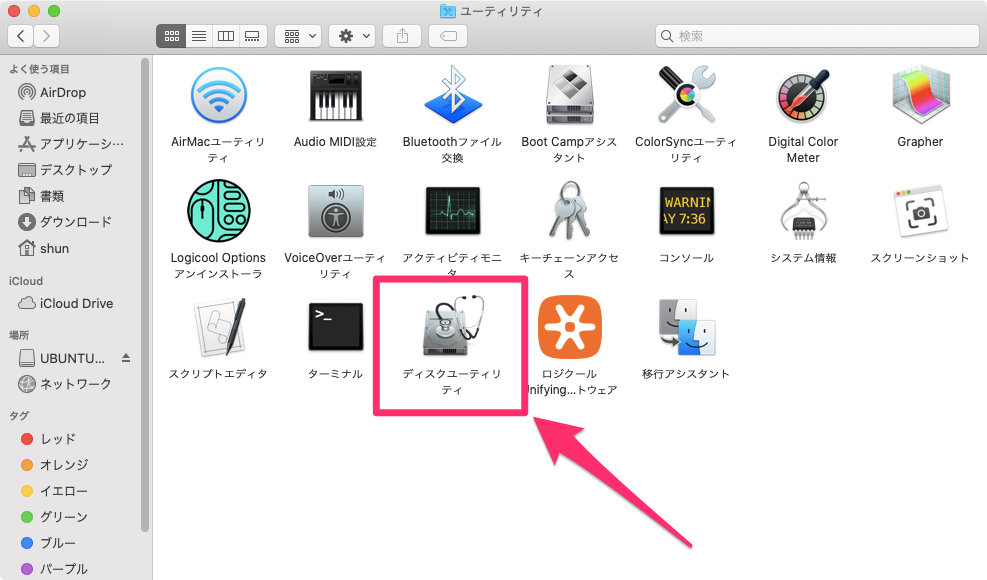Open アクティビティモニタ icon
987x580 pixels.
[453, 211]
